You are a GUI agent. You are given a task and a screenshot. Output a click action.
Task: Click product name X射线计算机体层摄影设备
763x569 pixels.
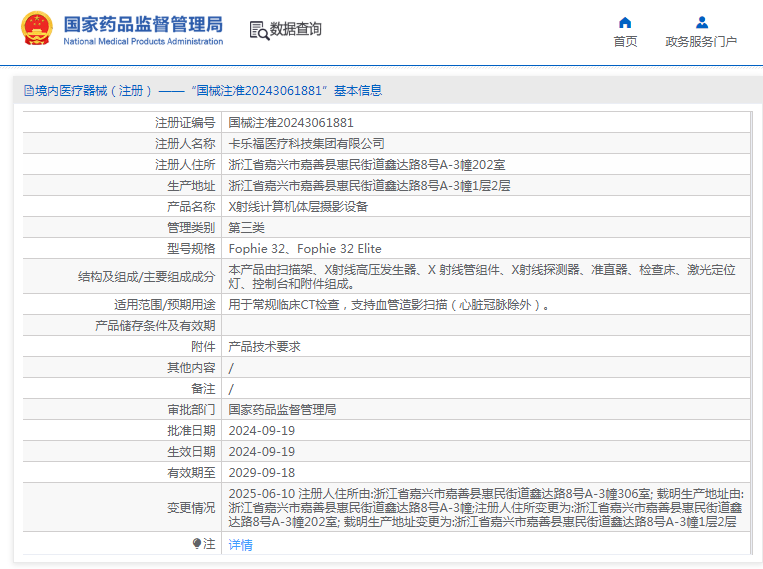[298, 206]
